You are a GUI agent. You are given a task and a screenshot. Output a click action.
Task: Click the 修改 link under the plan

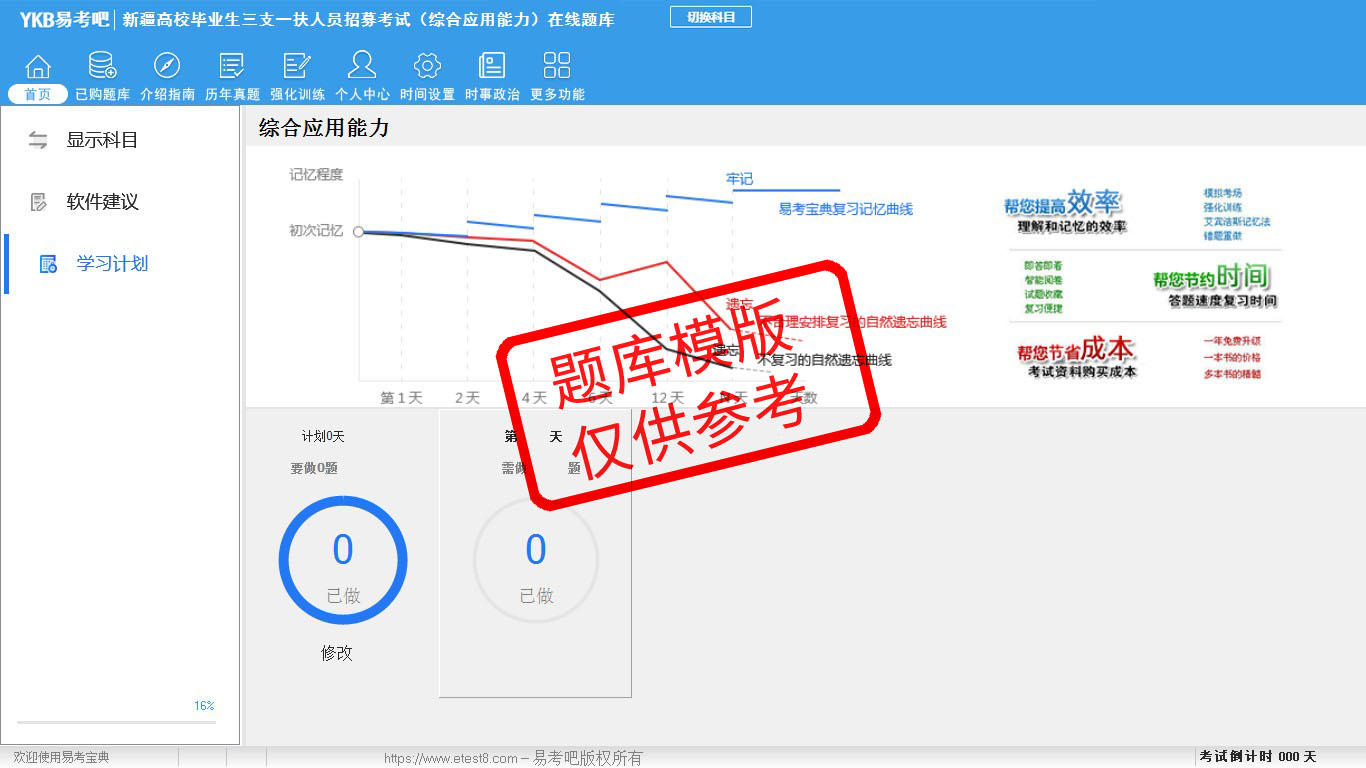(337, 653)
